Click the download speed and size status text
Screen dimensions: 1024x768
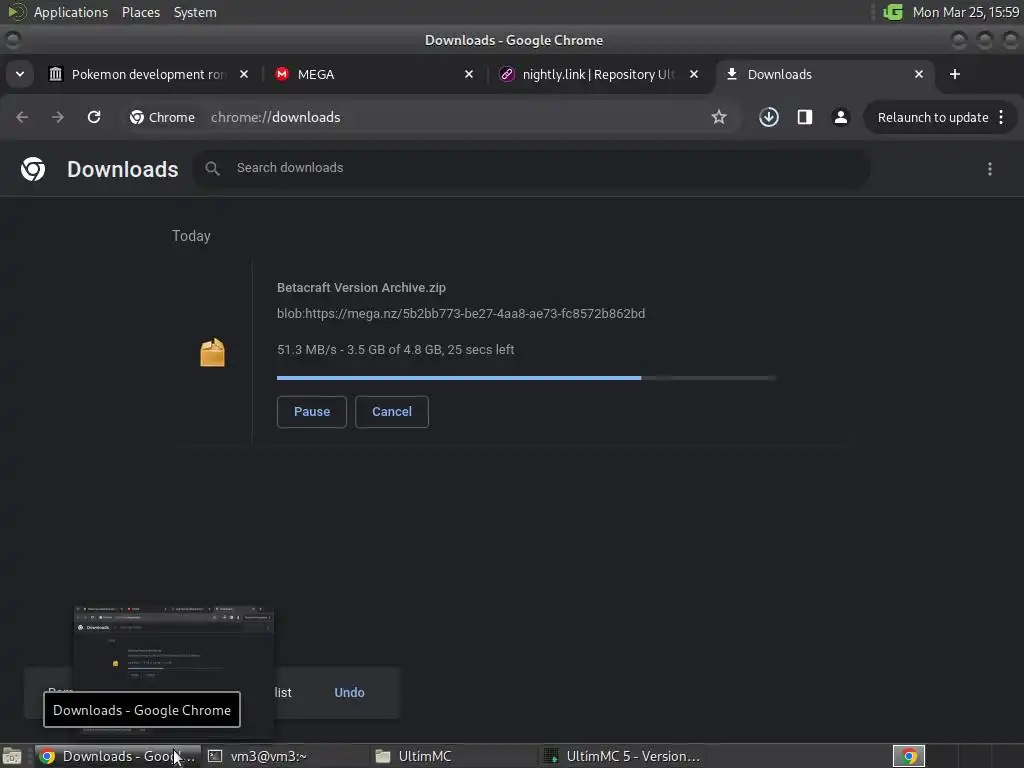tap(395, 350)
